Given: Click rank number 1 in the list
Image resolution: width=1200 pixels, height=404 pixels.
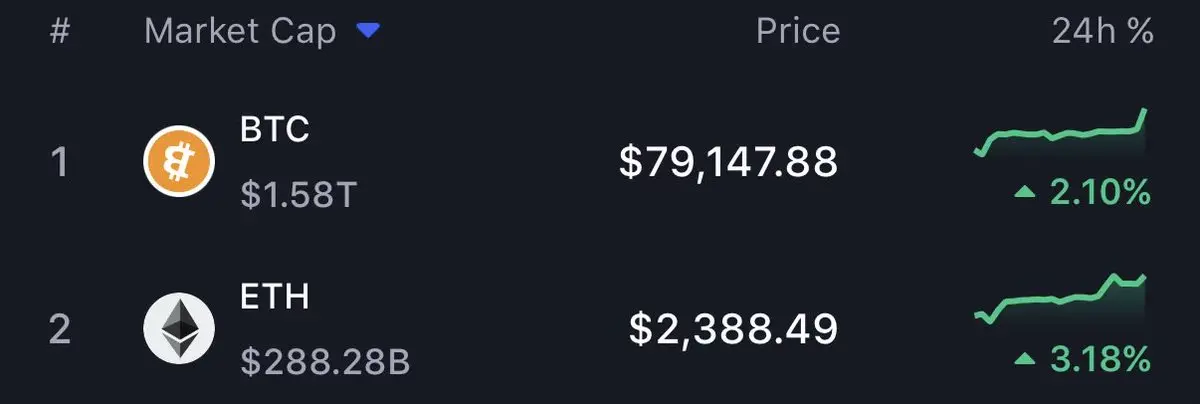Looking at the screenshot, I should [x=60, y=163].
